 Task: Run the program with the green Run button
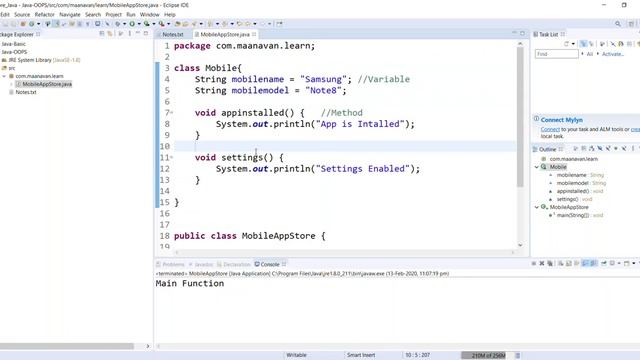(x=132, y=24)
